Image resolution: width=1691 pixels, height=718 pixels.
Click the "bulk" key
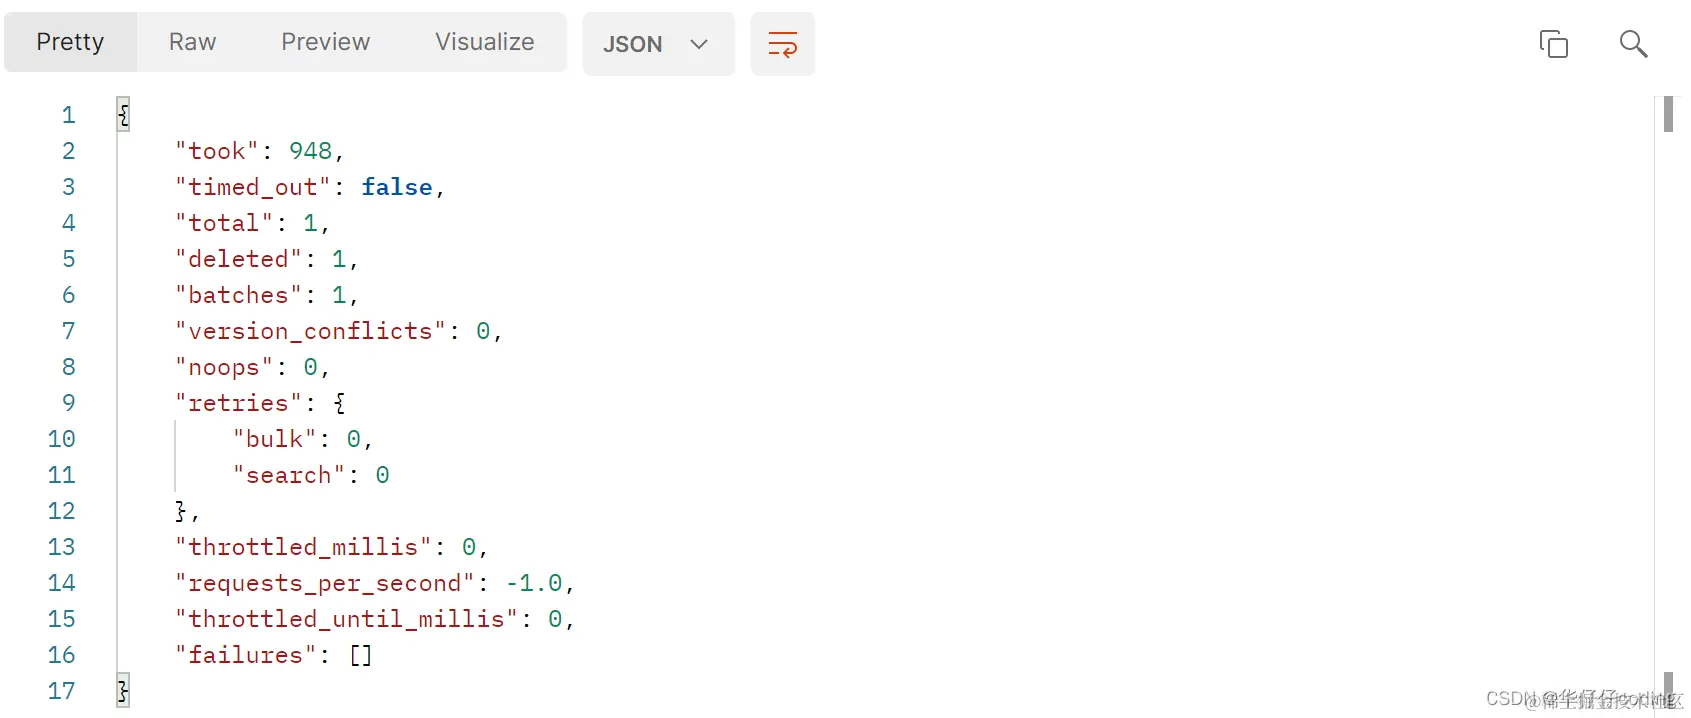pos(275,439)
